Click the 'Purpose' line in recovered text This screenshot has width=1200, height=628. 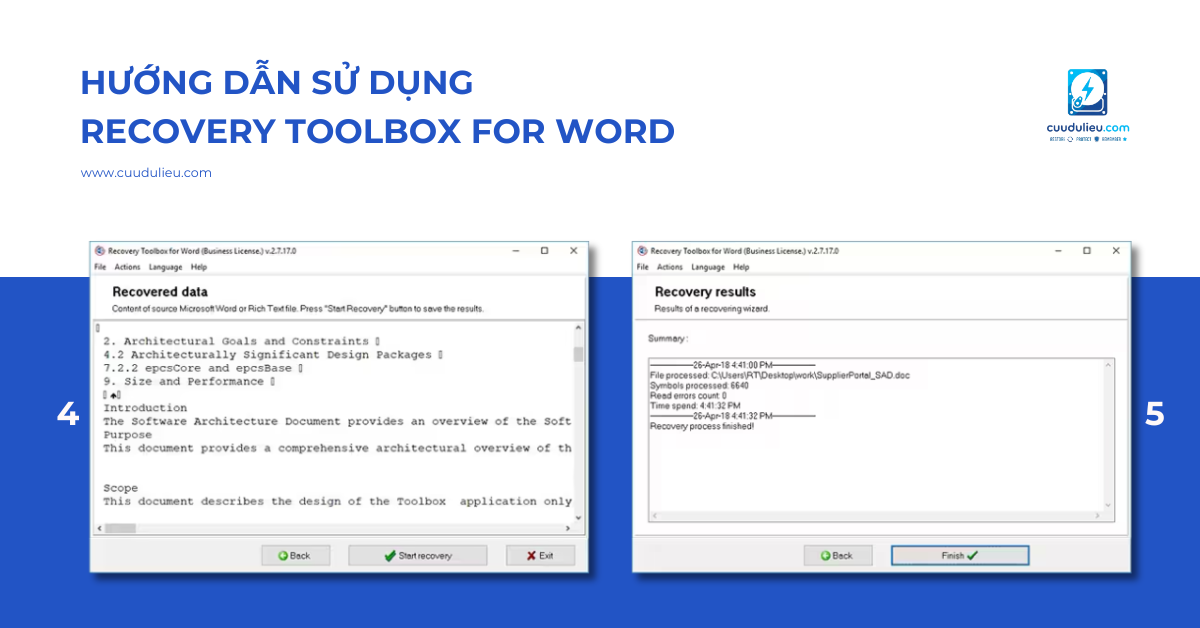(128, 435)
